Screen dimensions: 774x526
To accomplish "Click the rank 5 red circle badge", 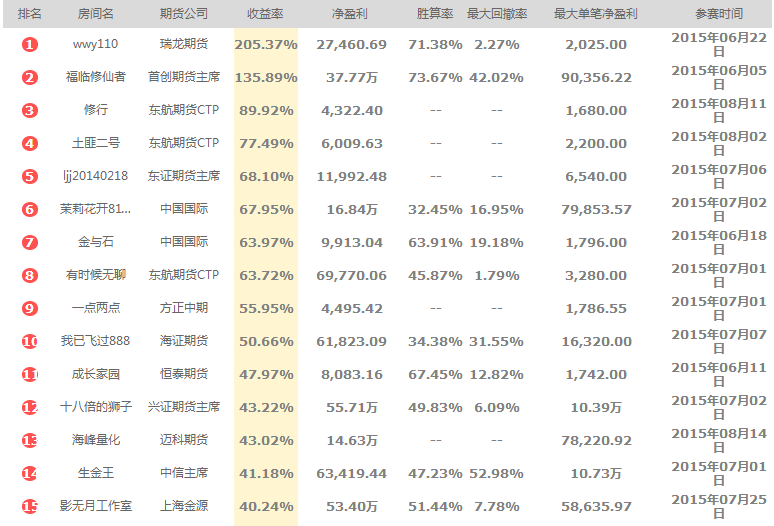I will (30, 177).
